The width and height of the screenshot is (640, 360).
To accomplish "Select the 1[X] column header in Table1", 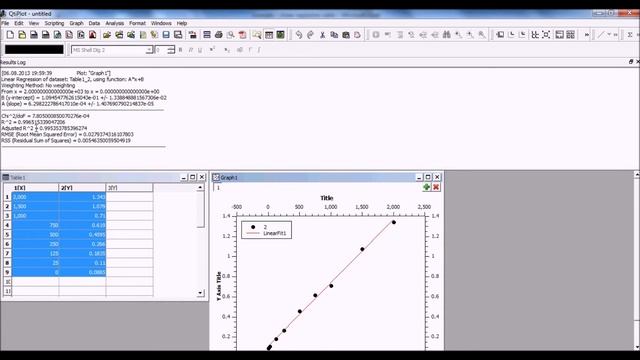I will [x=35, y=187].
